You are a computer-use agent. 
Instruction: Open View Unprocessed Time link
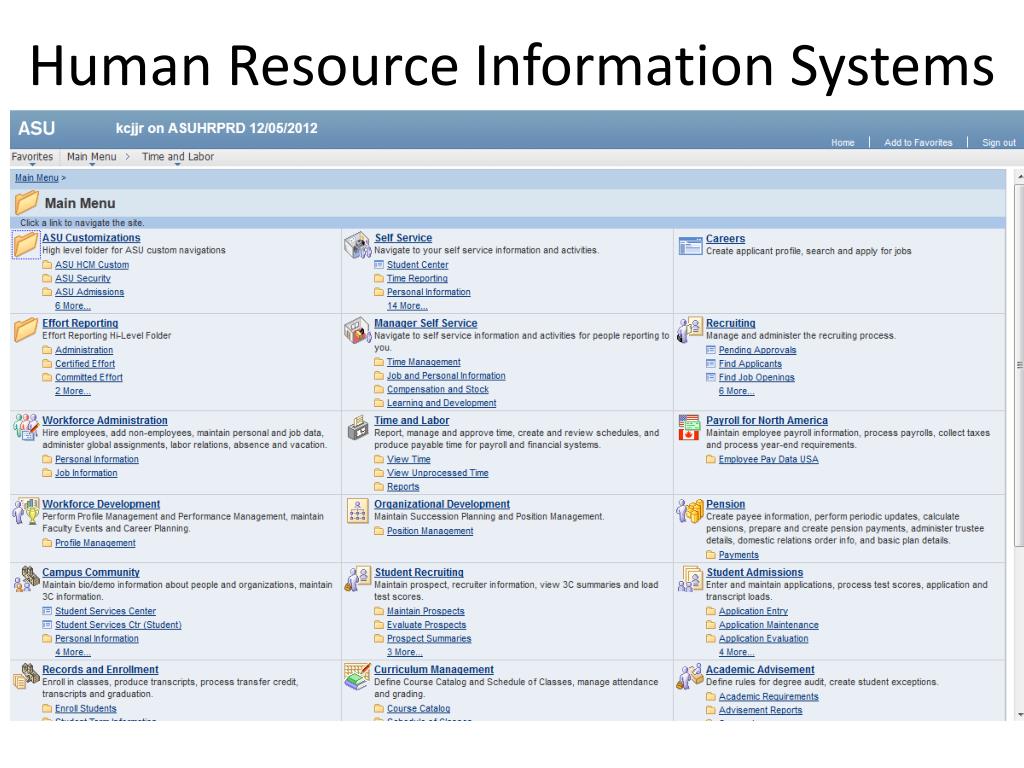tap(438, 473)
